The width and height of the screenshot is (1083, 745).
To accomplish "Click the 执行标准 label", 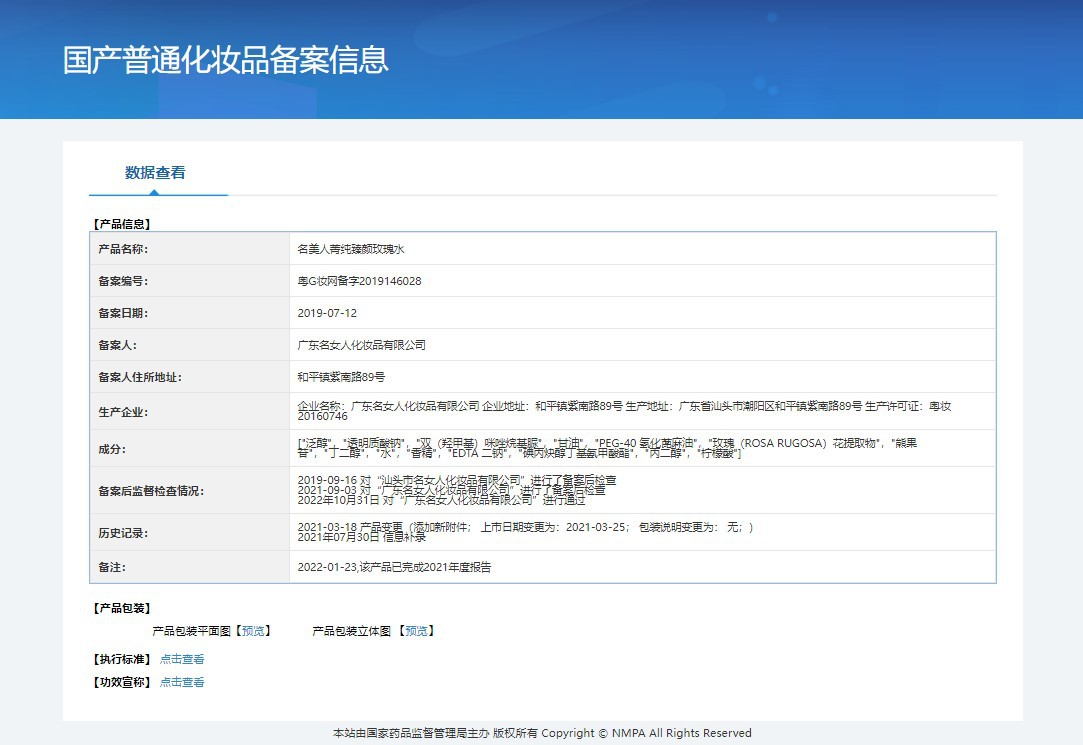I will tap(122, 659).
